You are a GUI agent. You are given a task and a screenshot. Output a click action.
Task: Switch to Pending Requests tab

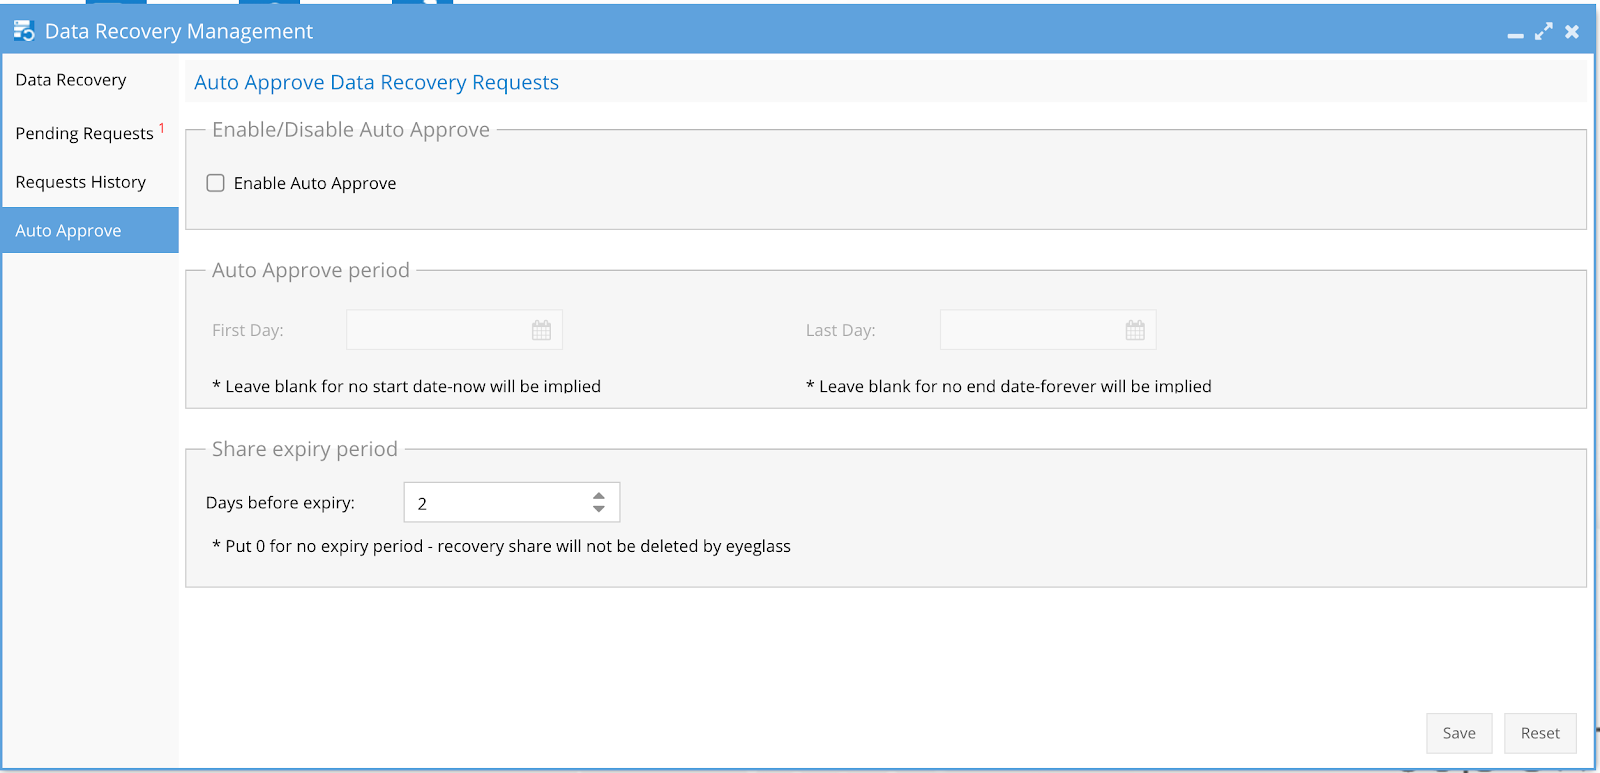(x=90, y=133)
